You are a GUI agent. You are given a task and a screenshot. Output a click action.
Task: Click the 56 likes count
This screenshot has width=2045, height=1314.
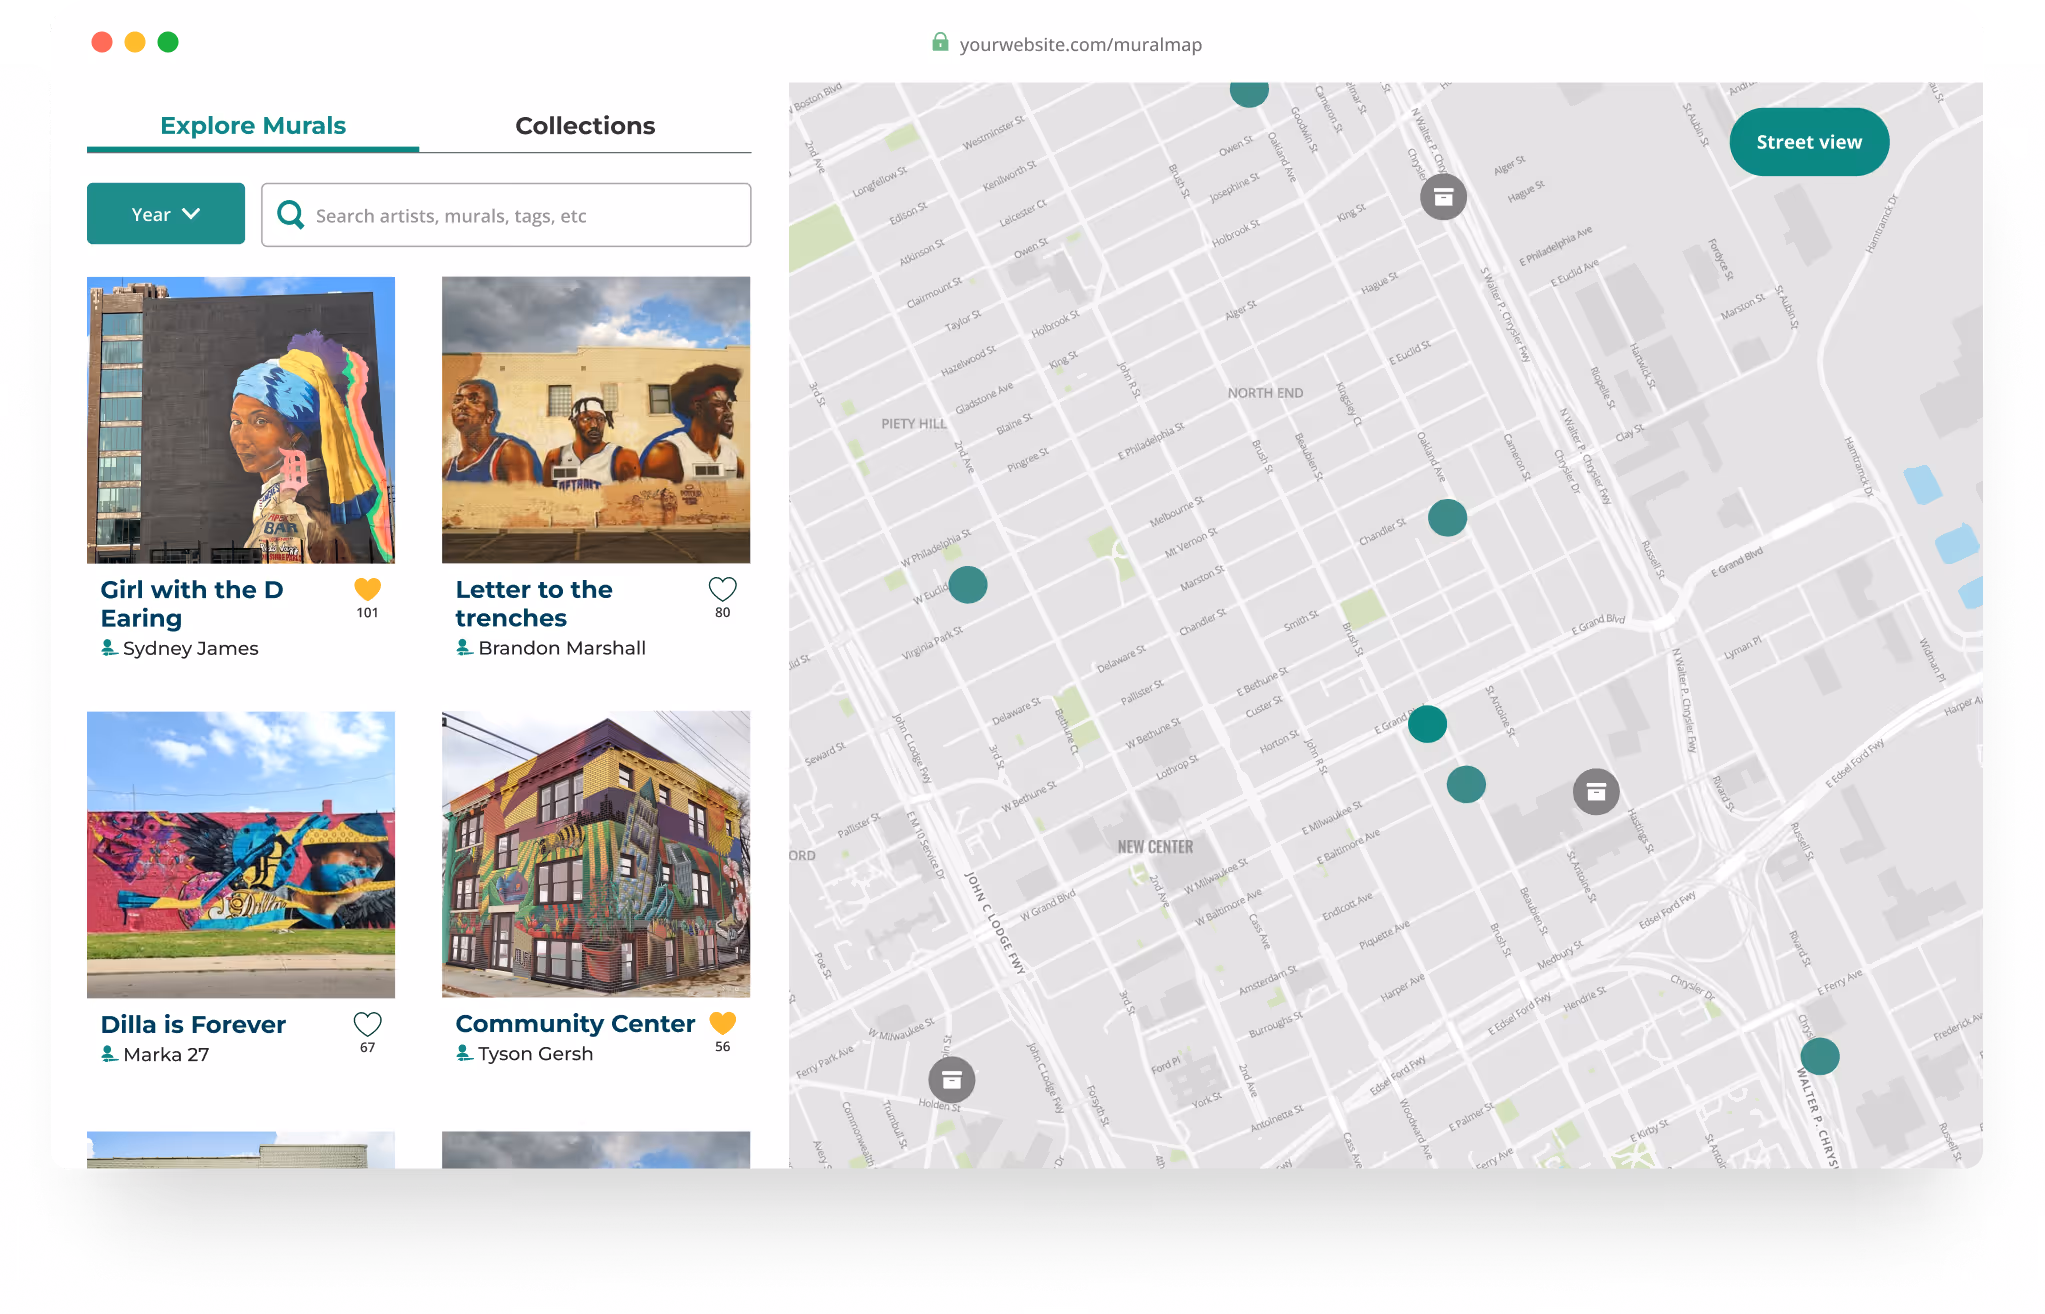[x=722, y=1047]
